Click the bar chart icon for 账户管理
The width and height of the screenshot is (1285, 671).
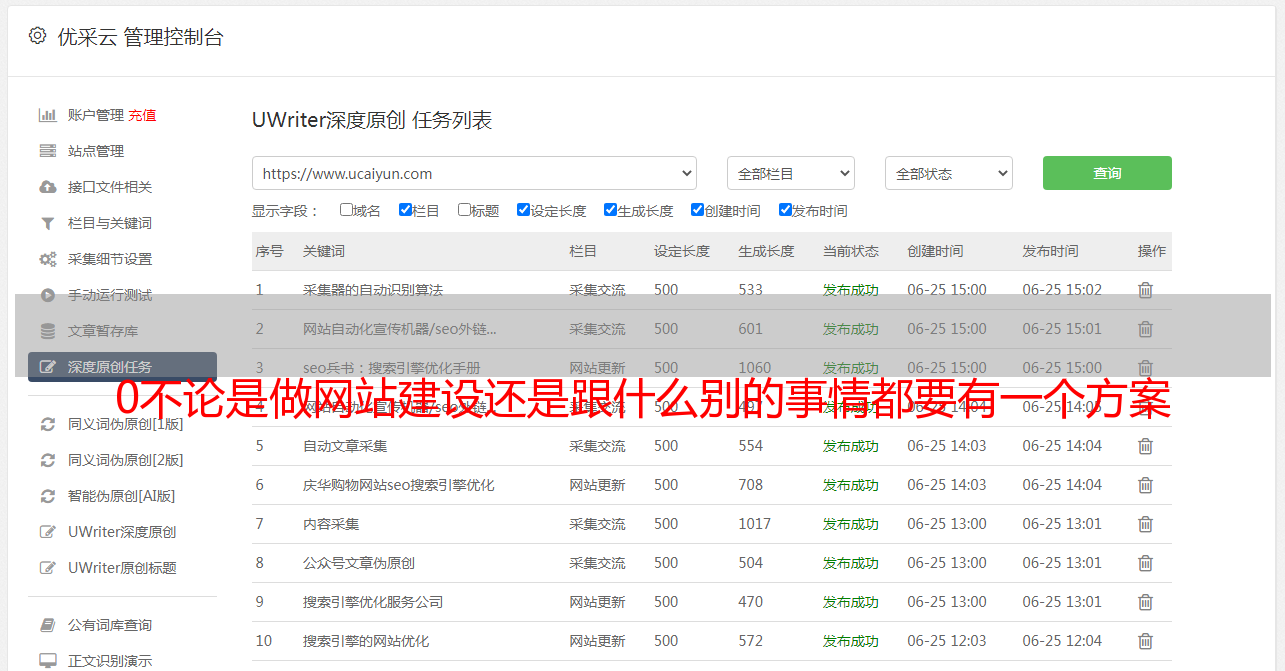[x=47, y=115]
